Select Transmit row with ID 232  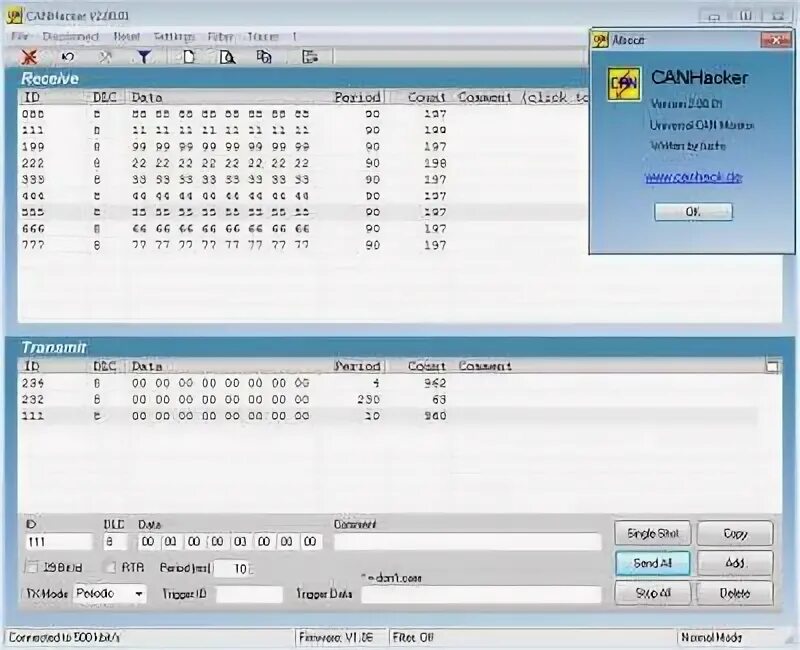[x=388, y=399]
